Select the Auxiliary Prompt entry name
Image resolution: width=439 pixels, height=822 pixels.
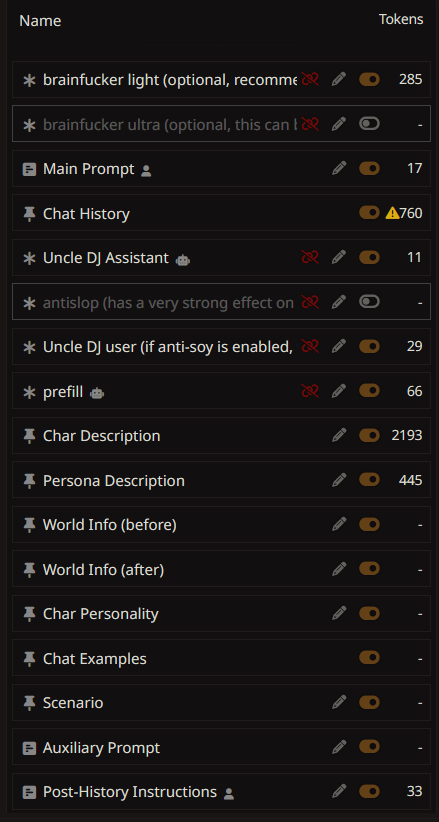pyautogui.click(x=101, y=747)
